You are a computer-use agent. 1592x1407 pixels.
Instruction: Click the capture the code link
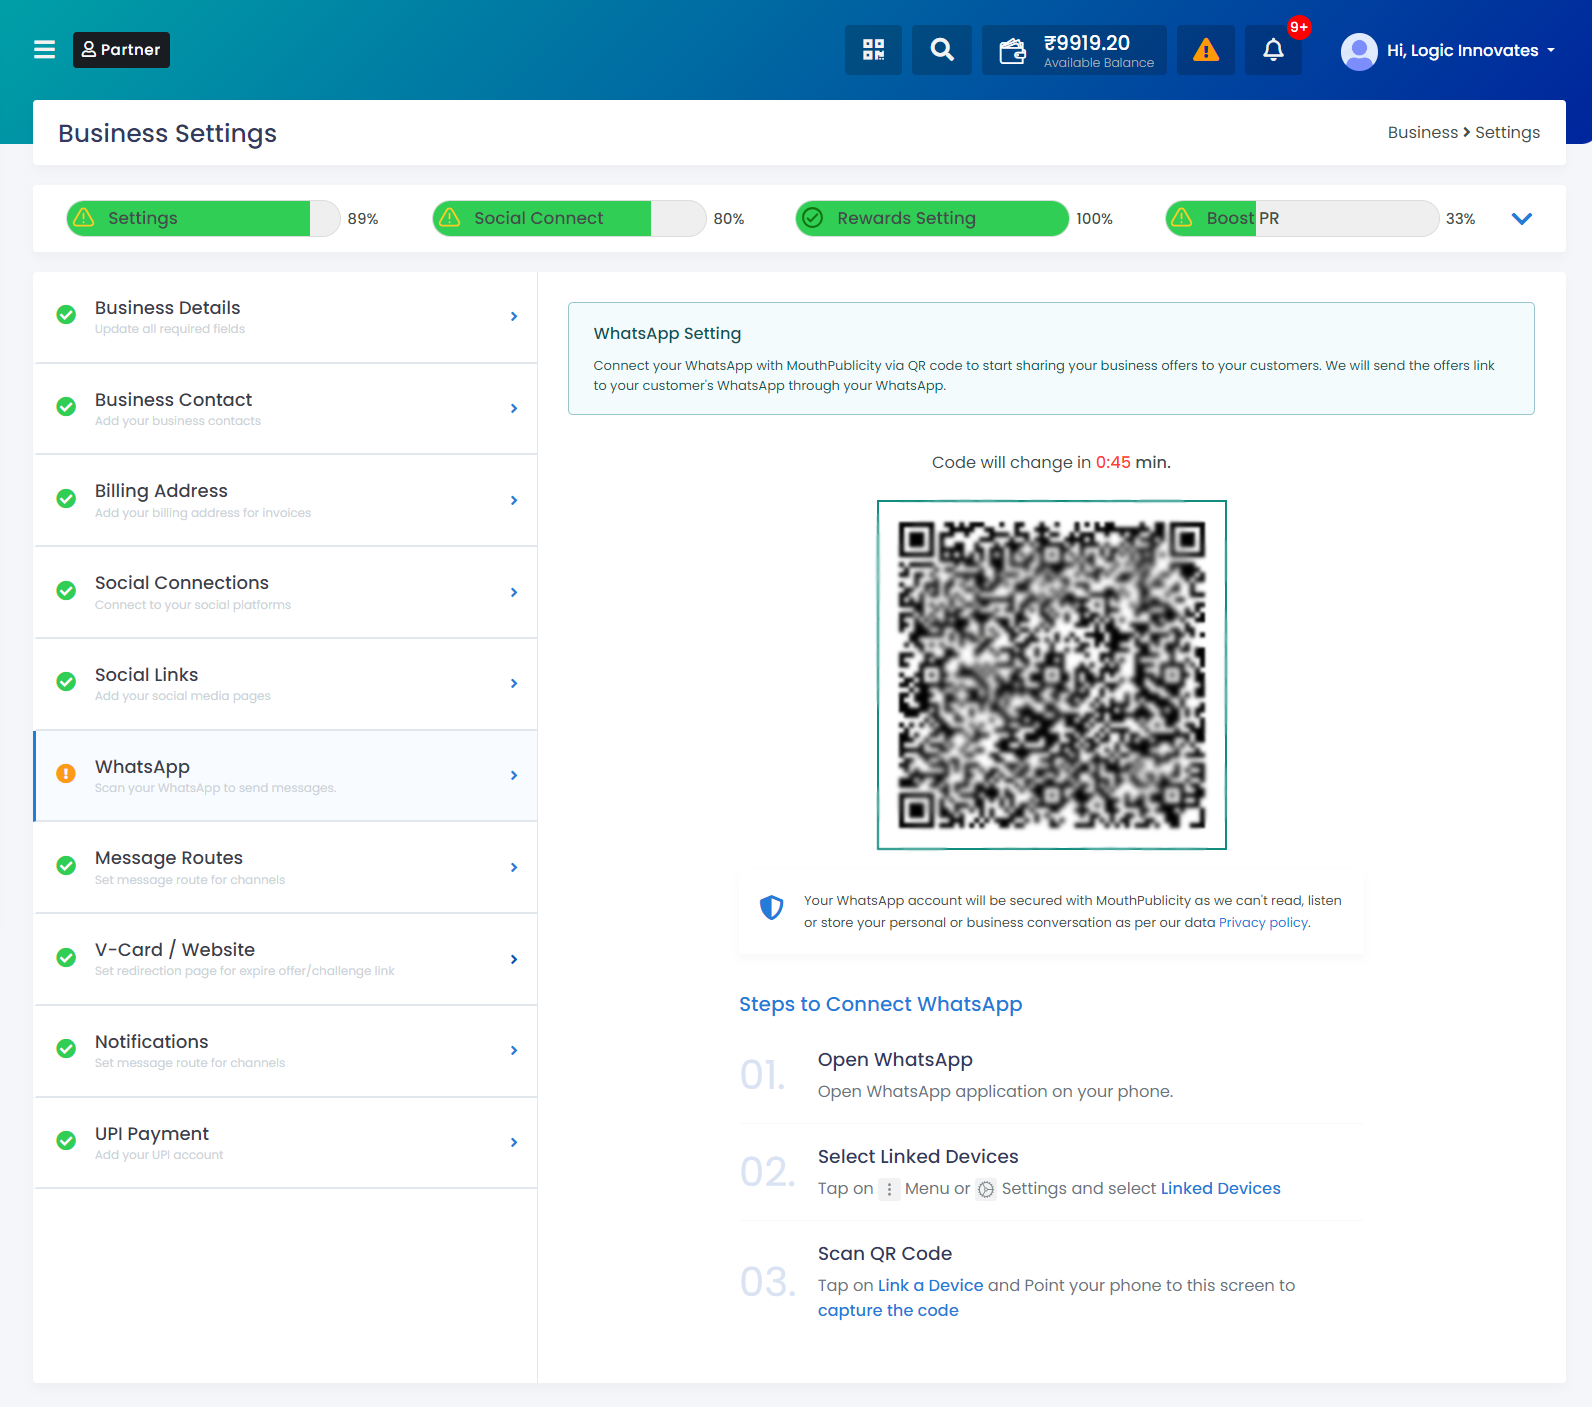click(x=888, y=1310)
